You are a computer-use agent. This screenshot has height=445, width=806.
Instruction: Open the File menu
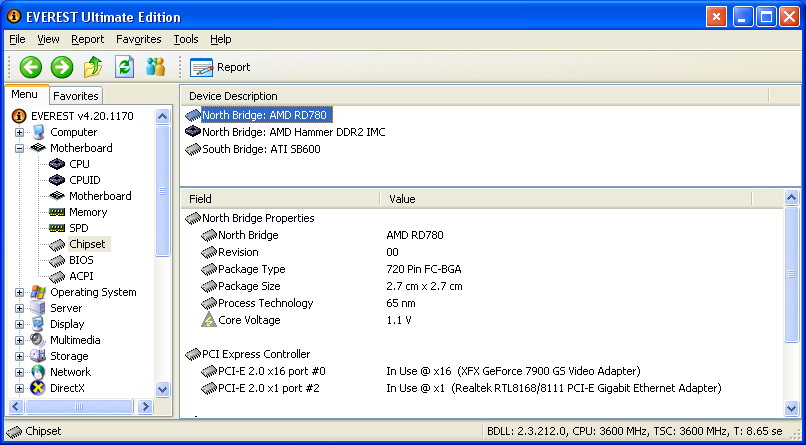(17, 39)
